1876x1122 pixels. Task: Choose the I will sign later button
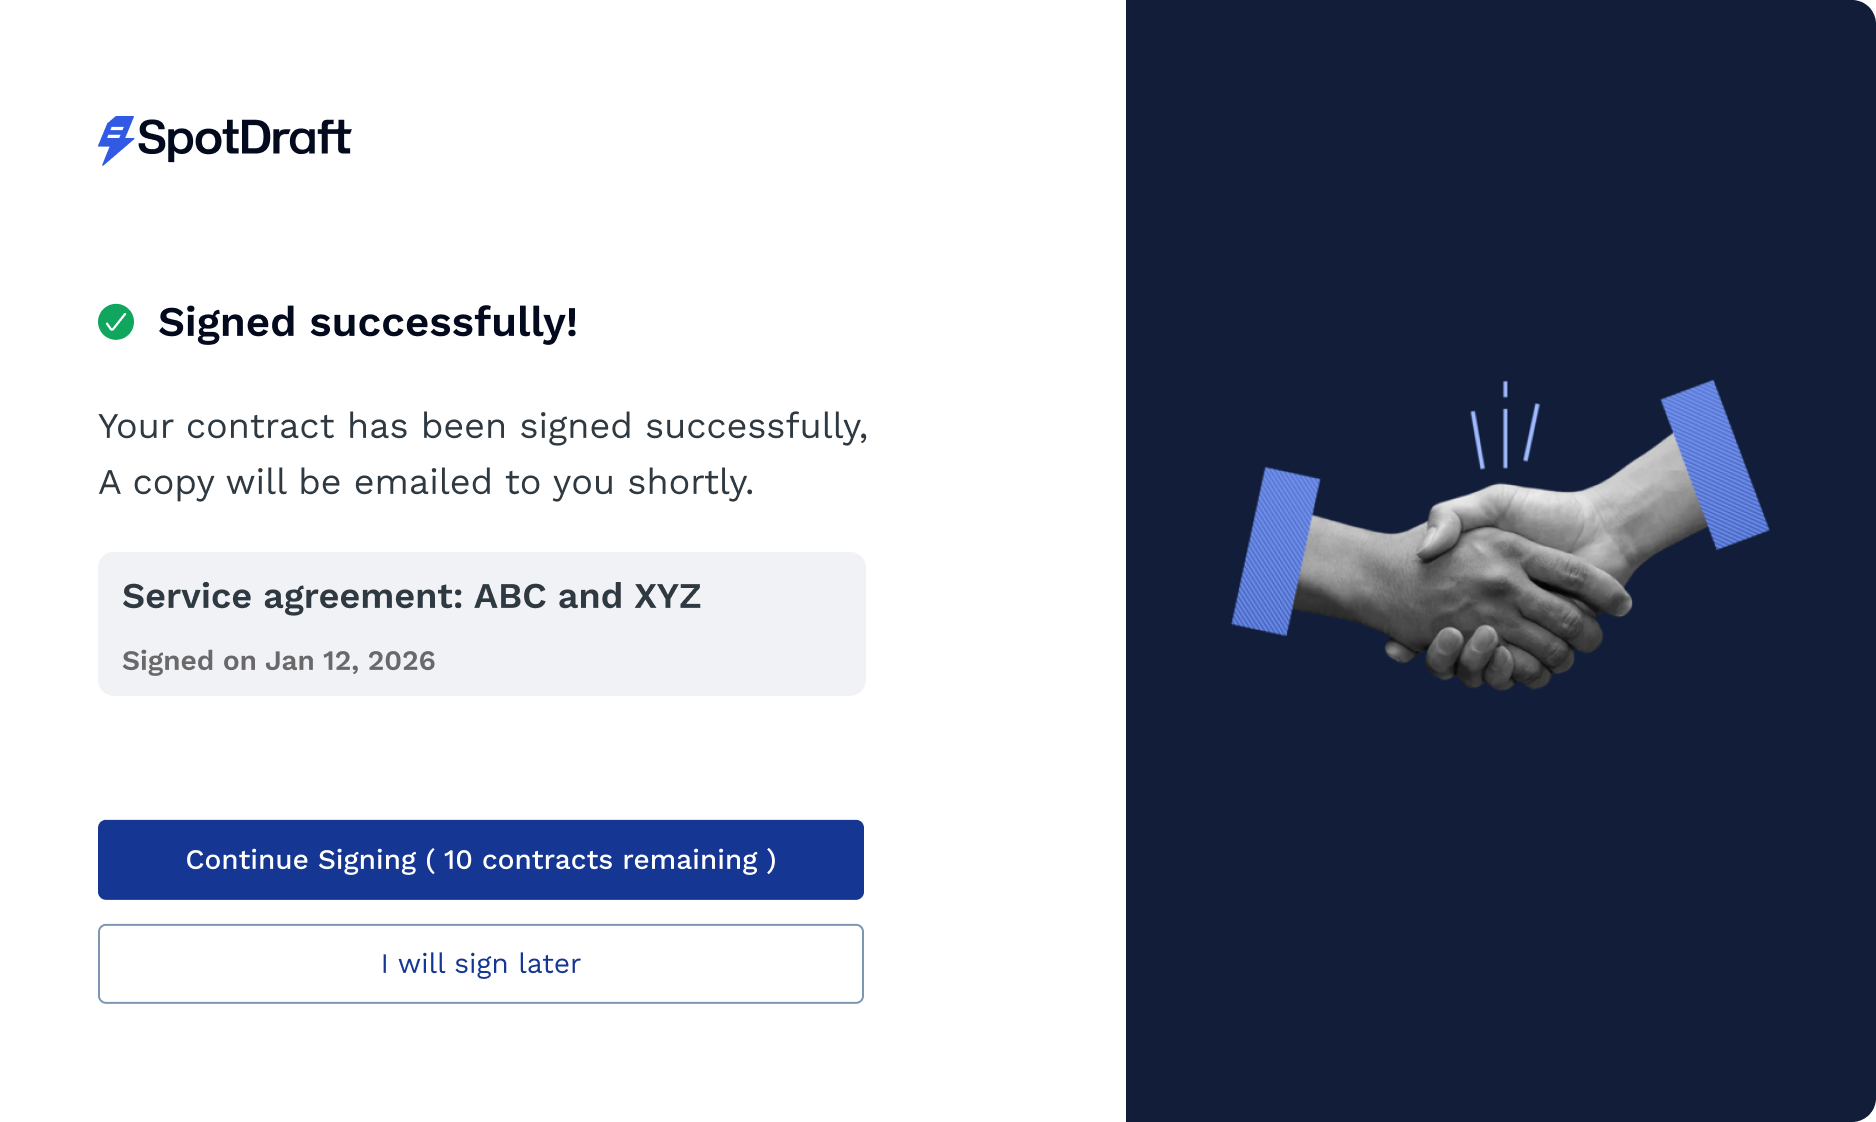(481, 964)
